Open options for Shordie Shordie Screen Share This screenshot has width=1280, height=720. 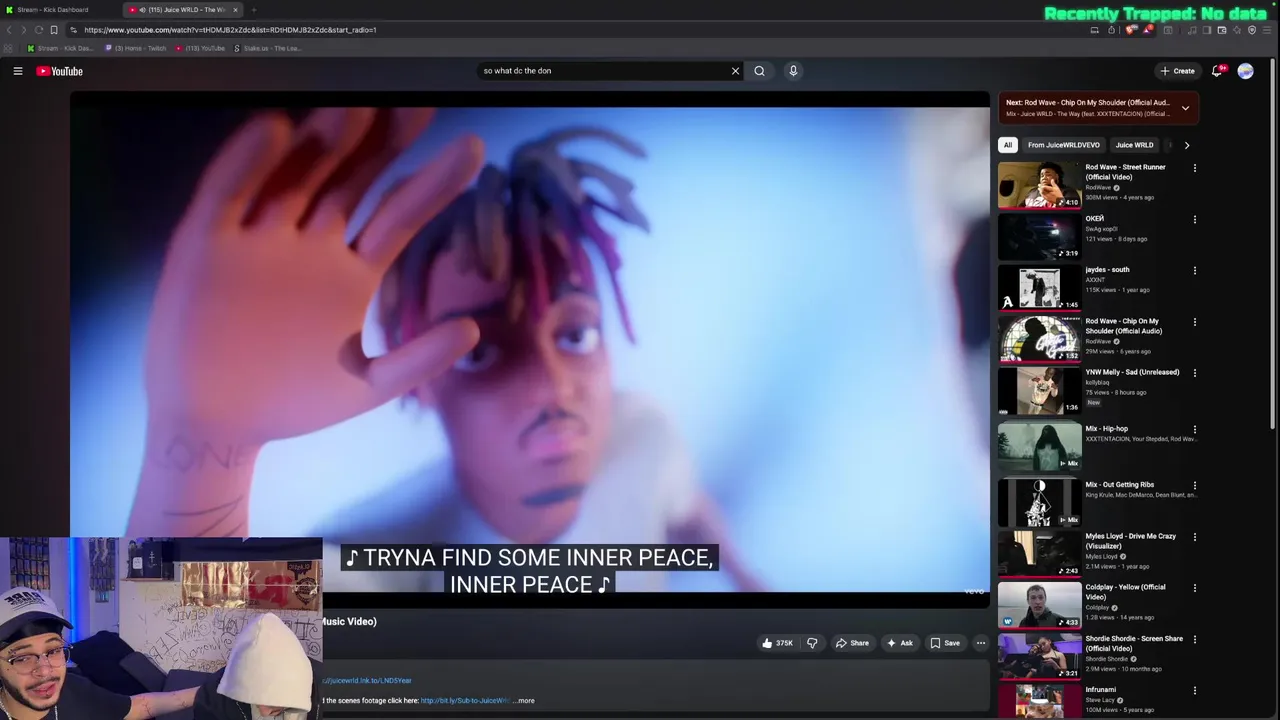click(x=1194, y=639)
